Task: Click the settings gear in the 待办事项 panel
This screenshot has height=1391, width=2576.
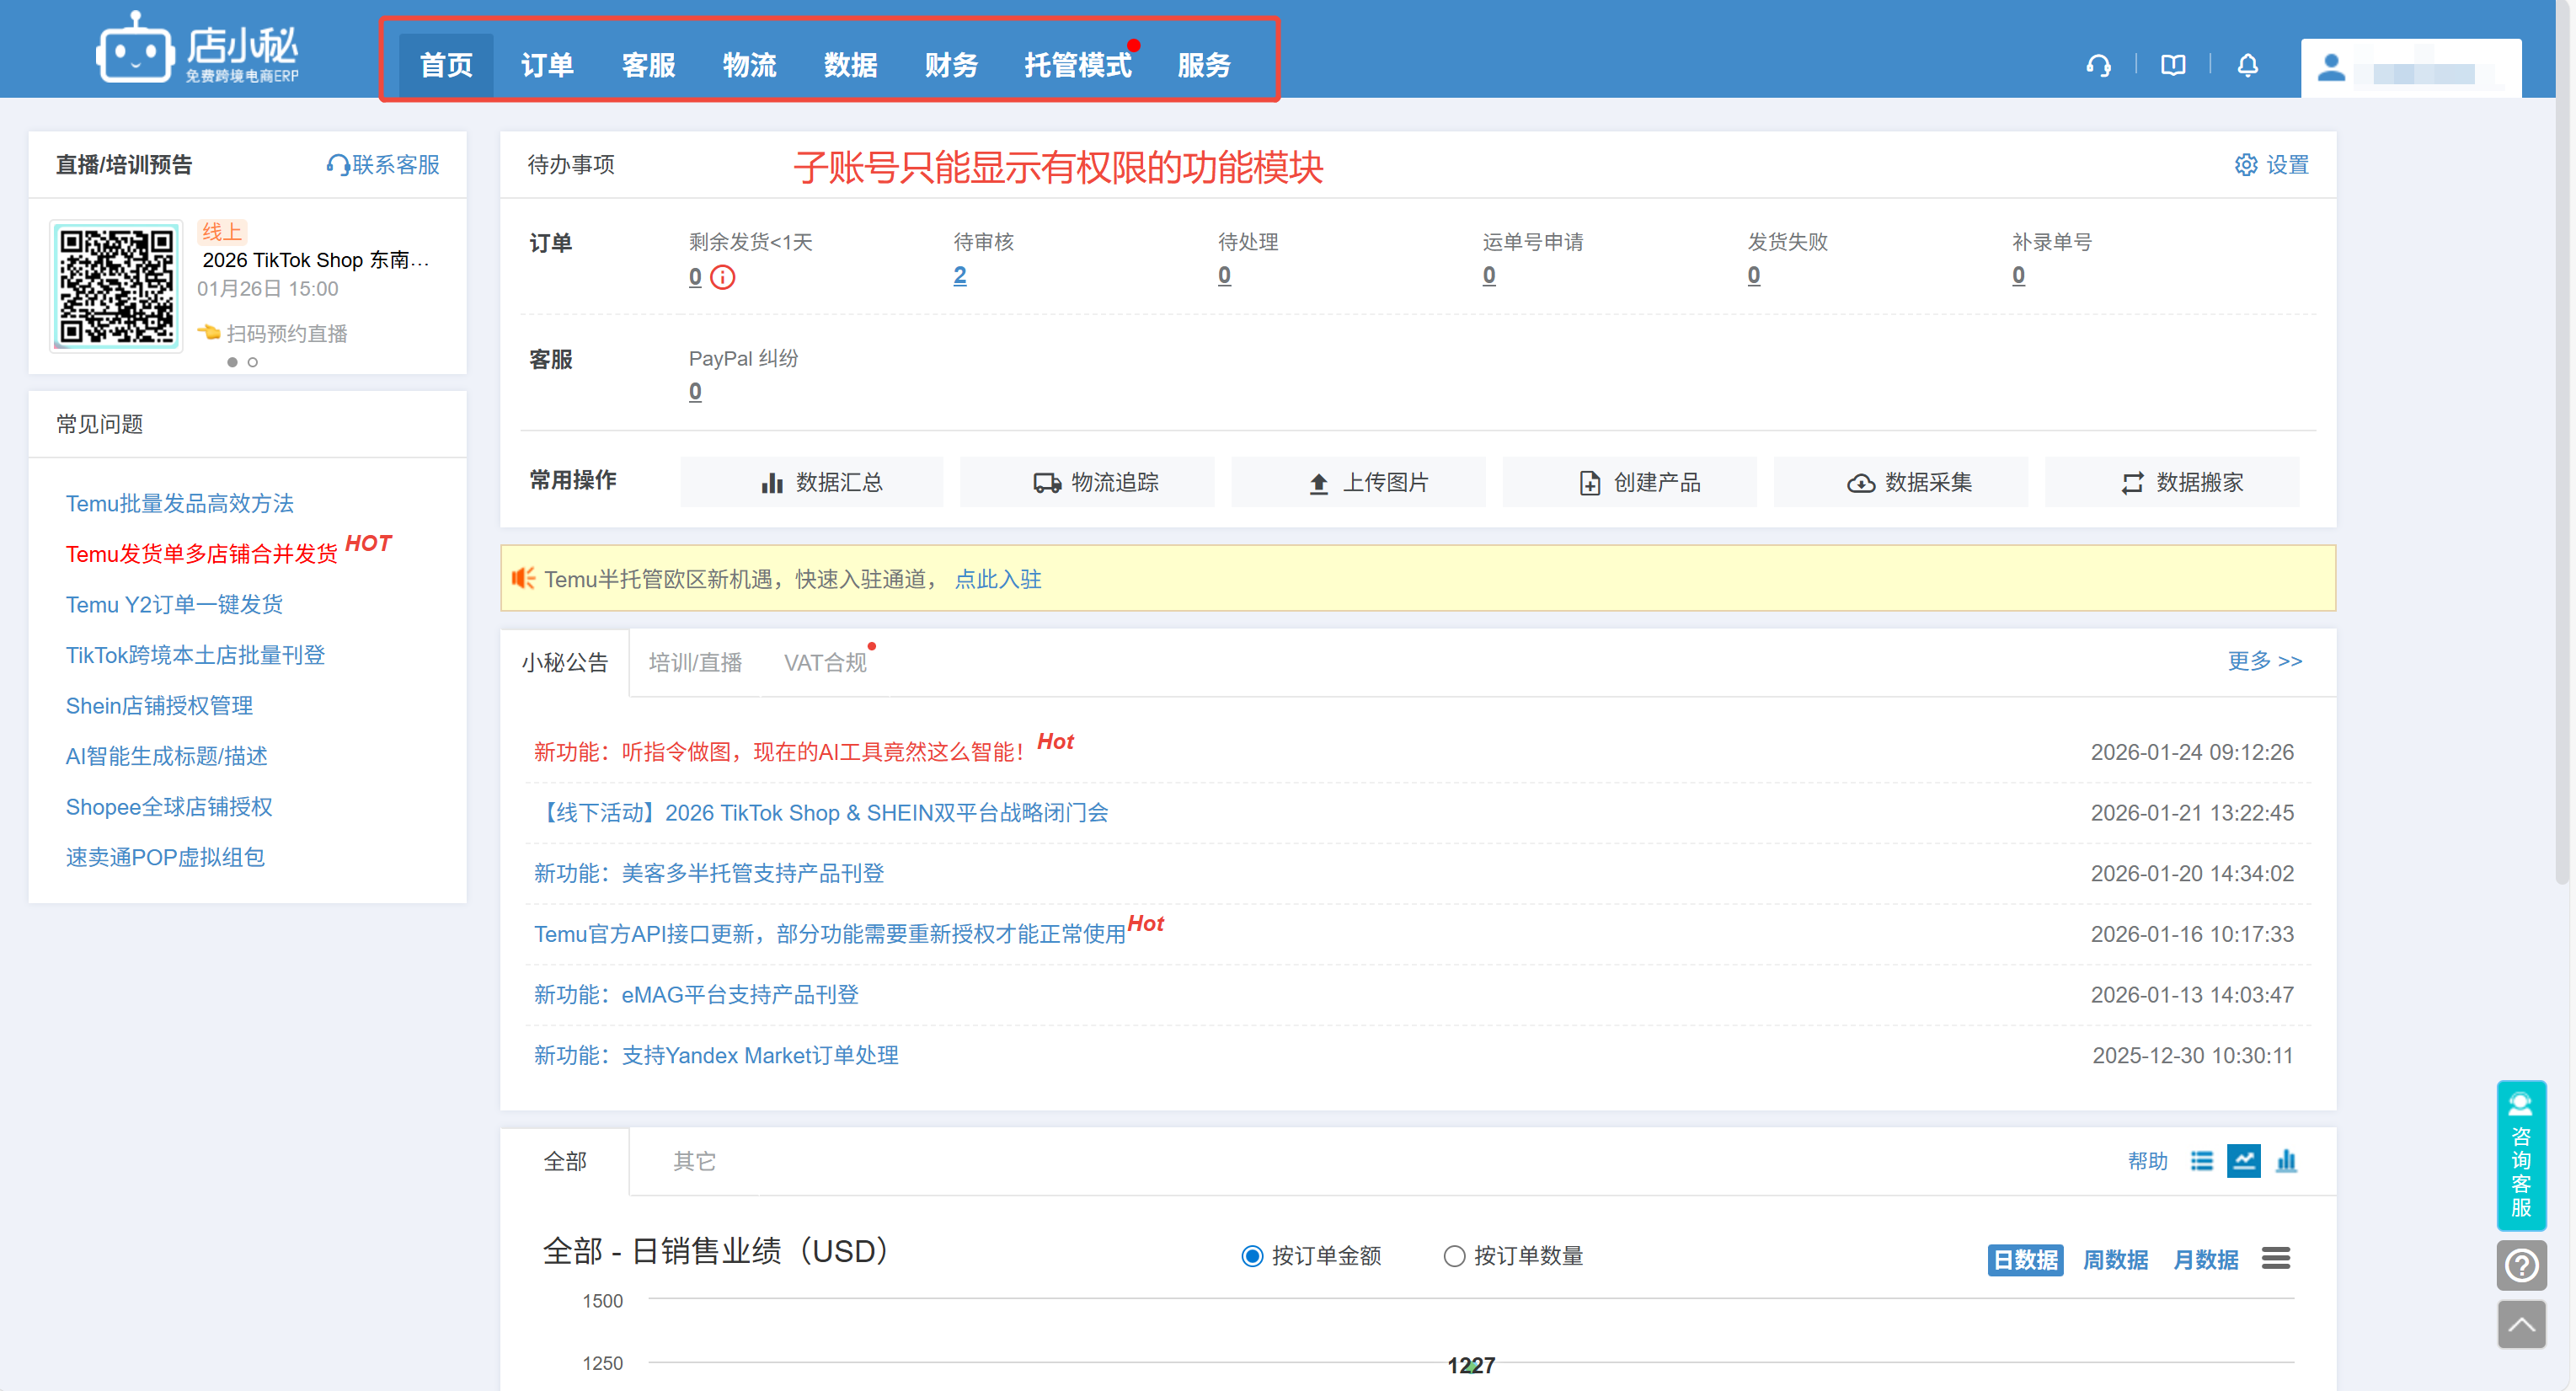Action: point(2245,165)
